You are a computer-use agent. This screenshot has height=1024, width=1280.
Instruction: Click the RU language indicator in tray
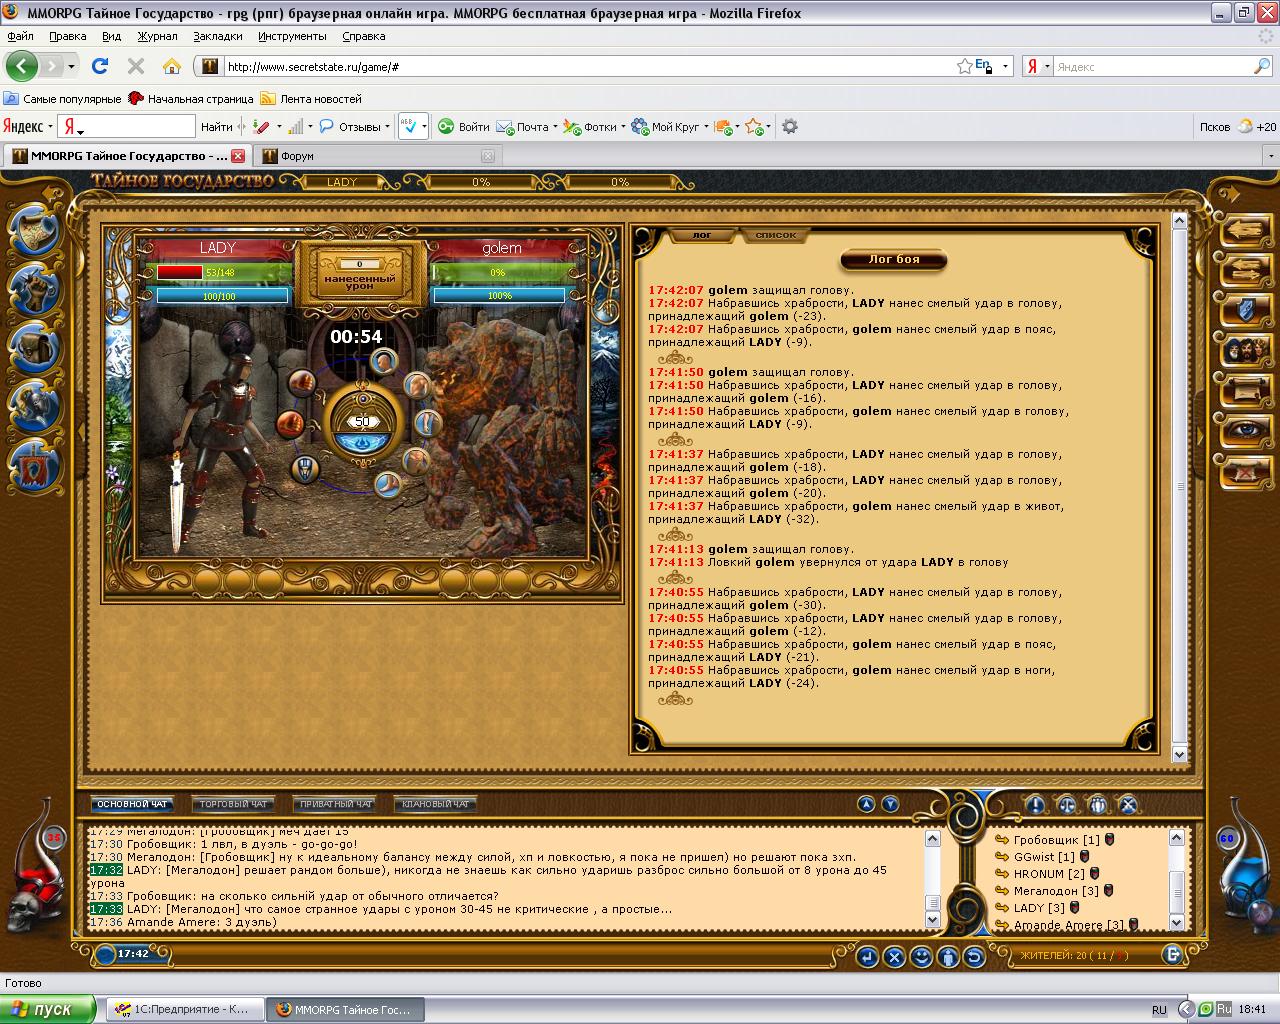click(x=1159, y=1009)
